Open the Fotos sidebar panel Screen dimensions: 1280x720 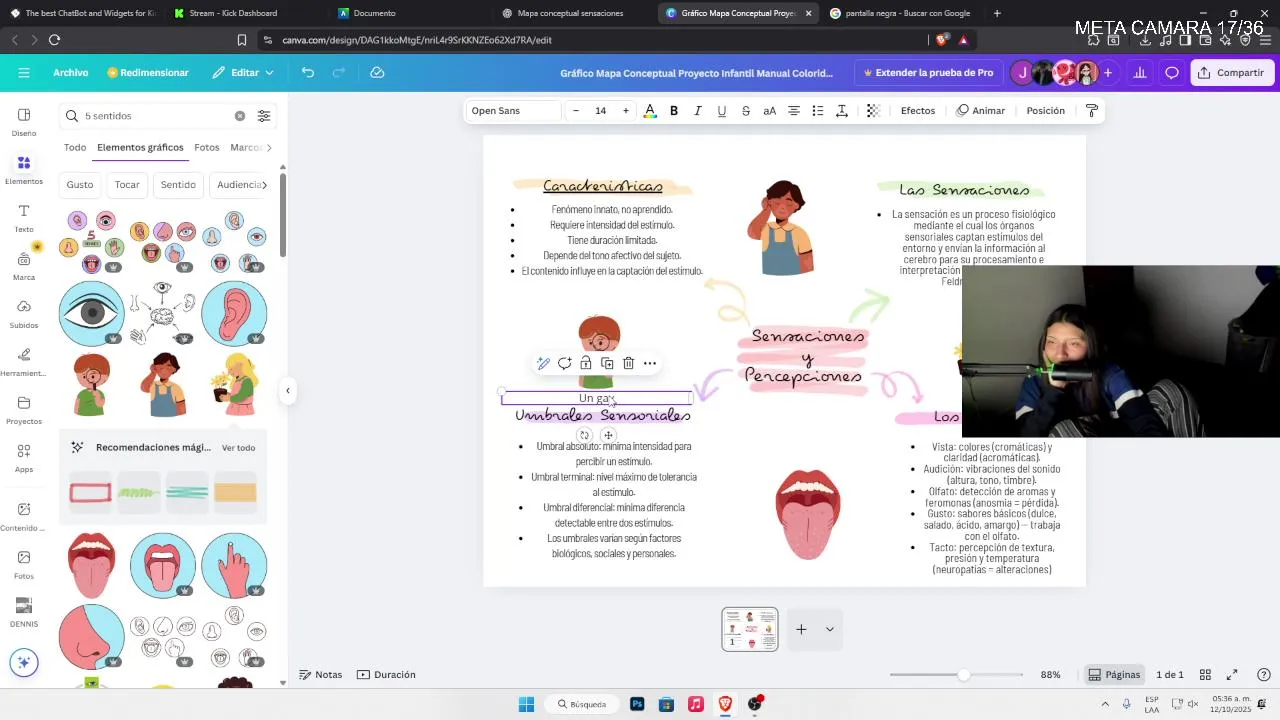pyautogui.click(x=24, y=565)
